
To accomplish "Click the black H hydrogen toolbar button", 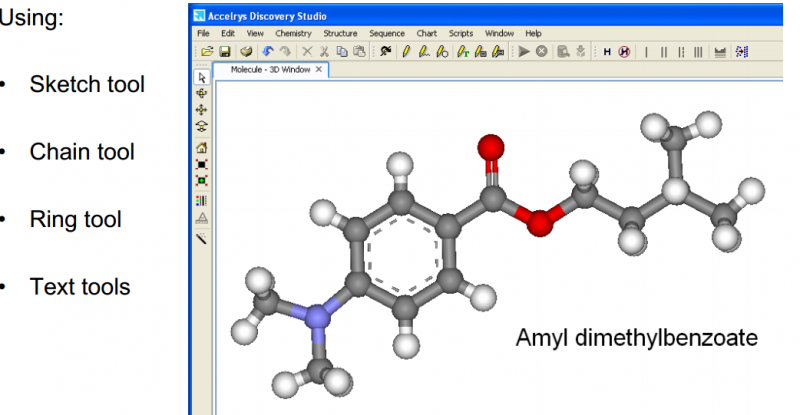I will (x=608, y=50).
